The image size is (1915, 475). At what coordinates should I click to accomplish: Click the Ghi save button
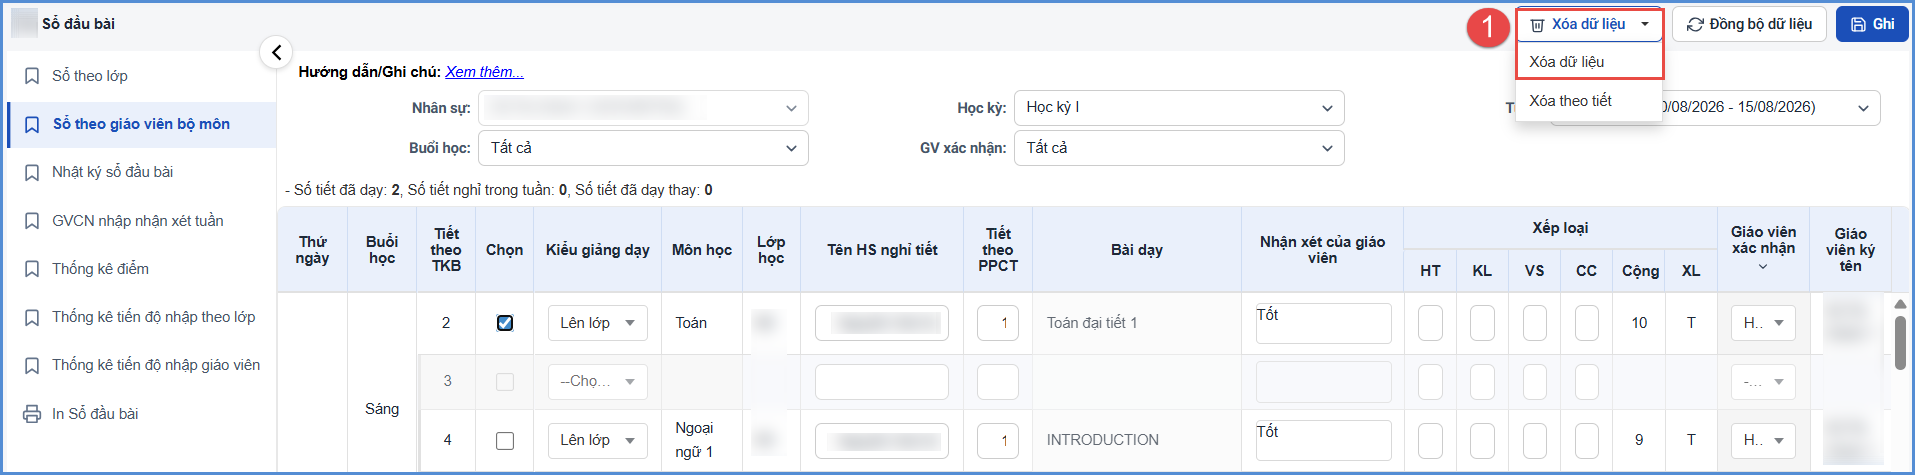point(1872,24)
